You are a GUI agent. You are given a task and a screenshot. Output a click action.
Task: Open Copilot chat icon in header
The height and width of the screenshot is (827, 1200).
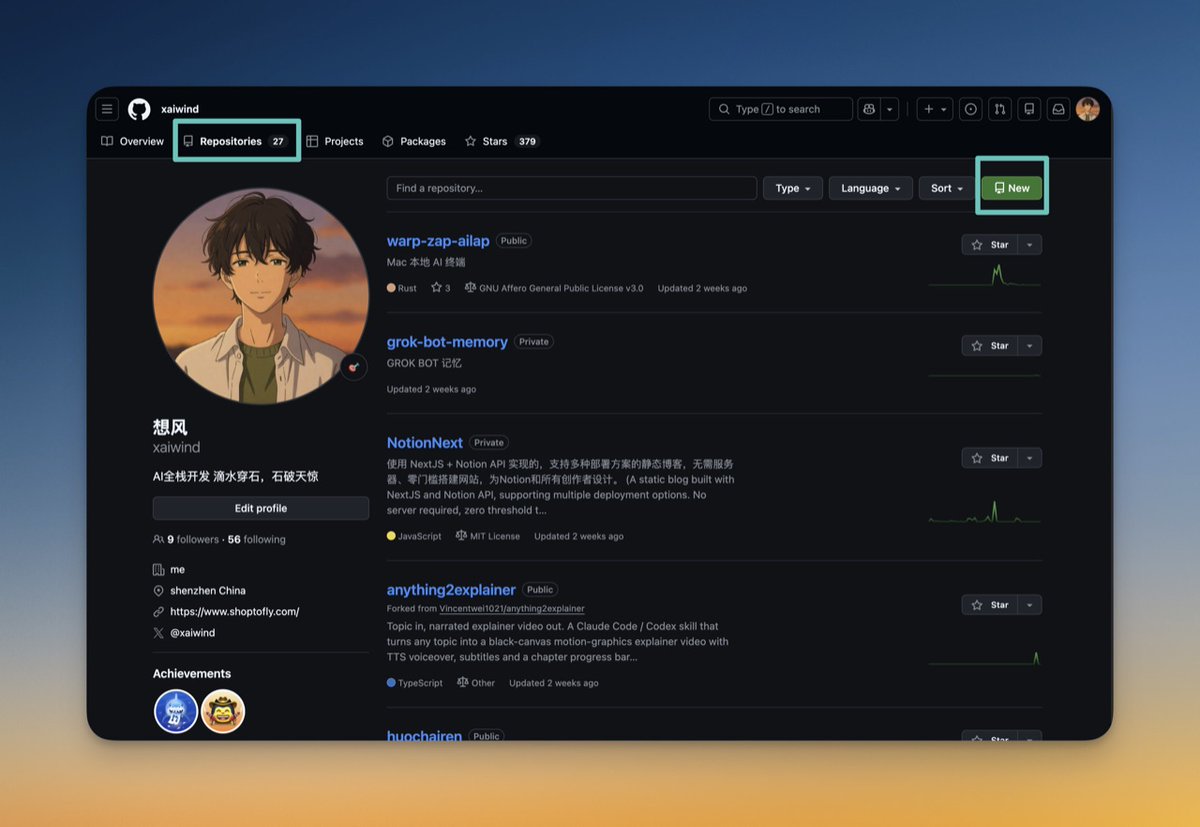(x=868, y=109)
